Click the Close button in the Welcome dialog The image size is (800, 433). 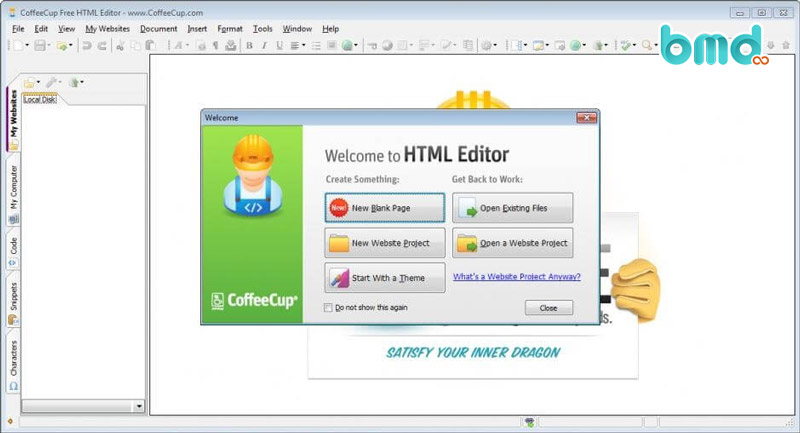point(548,308)
